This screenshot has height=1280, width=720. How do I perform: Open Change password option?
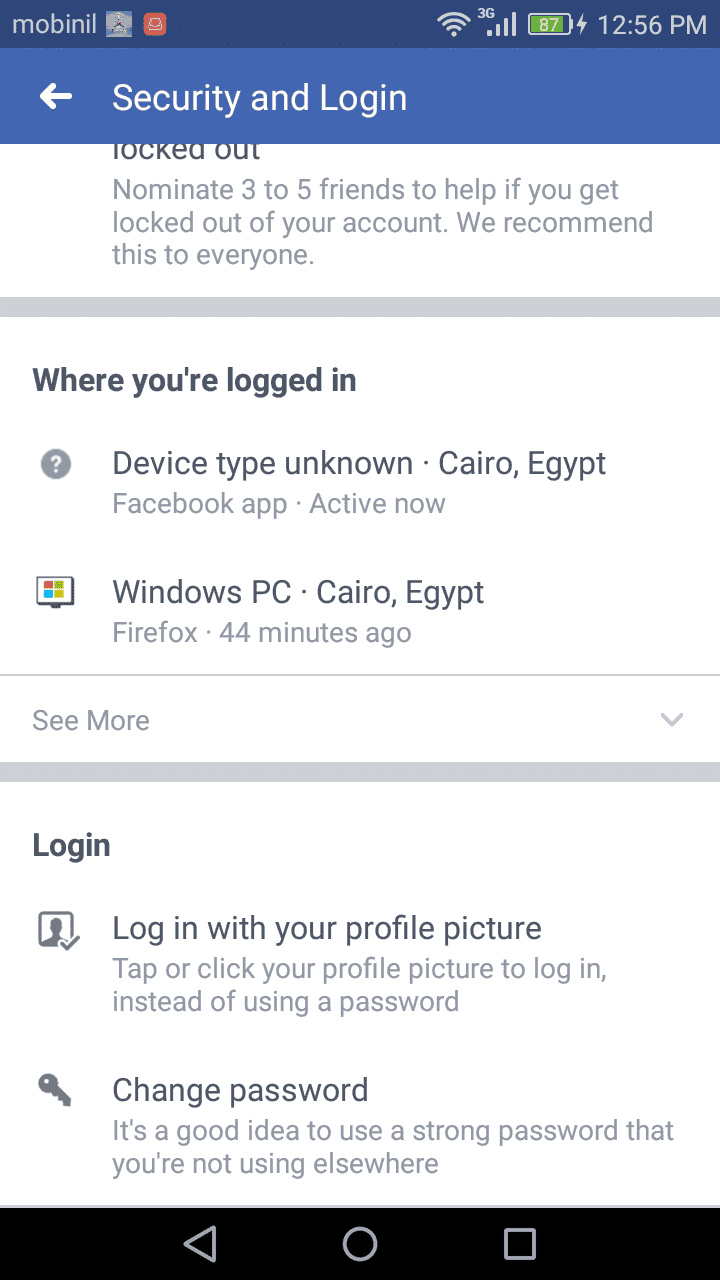(x=240, y=1089)
